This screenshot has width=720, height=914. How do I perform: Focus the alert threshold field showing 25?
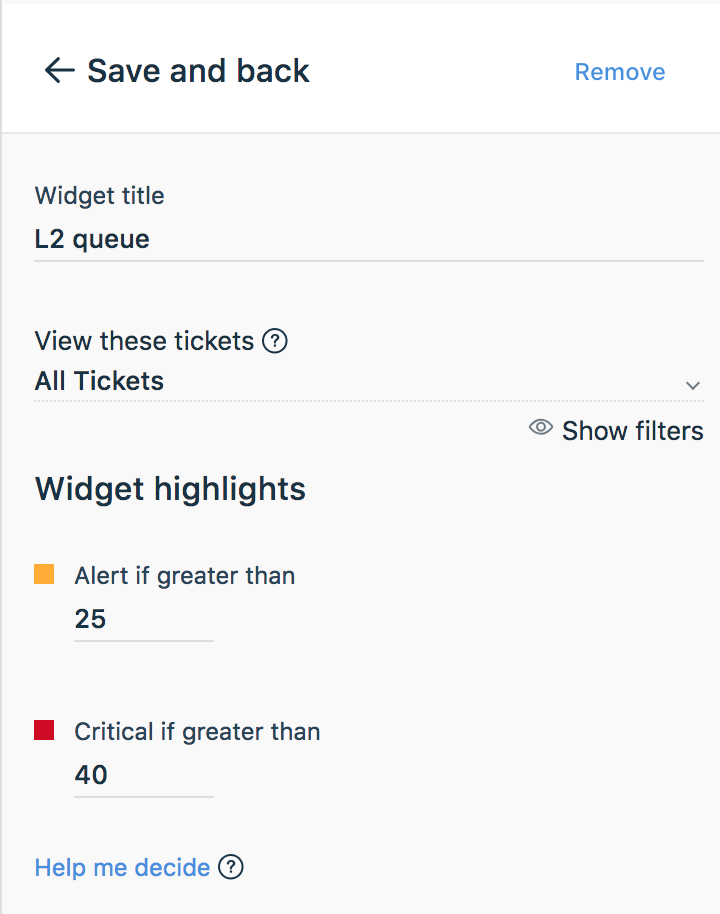pyautogui.click(x=144, y=620)
